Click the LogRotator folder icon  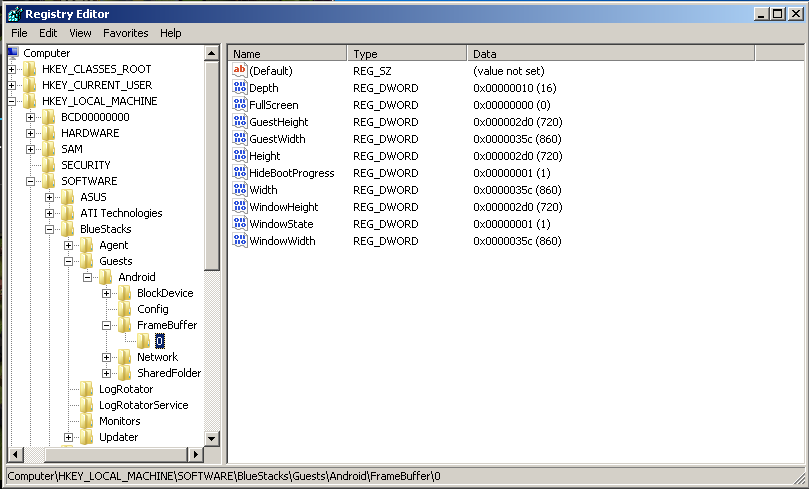click(x=87, y=388)
